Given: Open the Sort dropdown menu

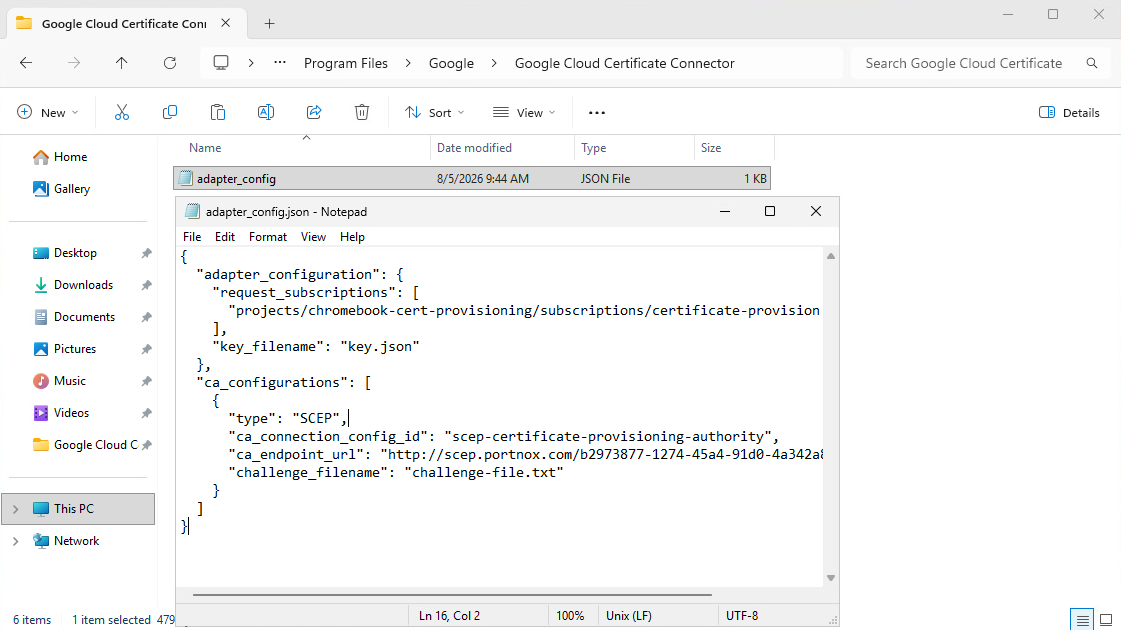Looking at the screenshot, I should [435, 112].
